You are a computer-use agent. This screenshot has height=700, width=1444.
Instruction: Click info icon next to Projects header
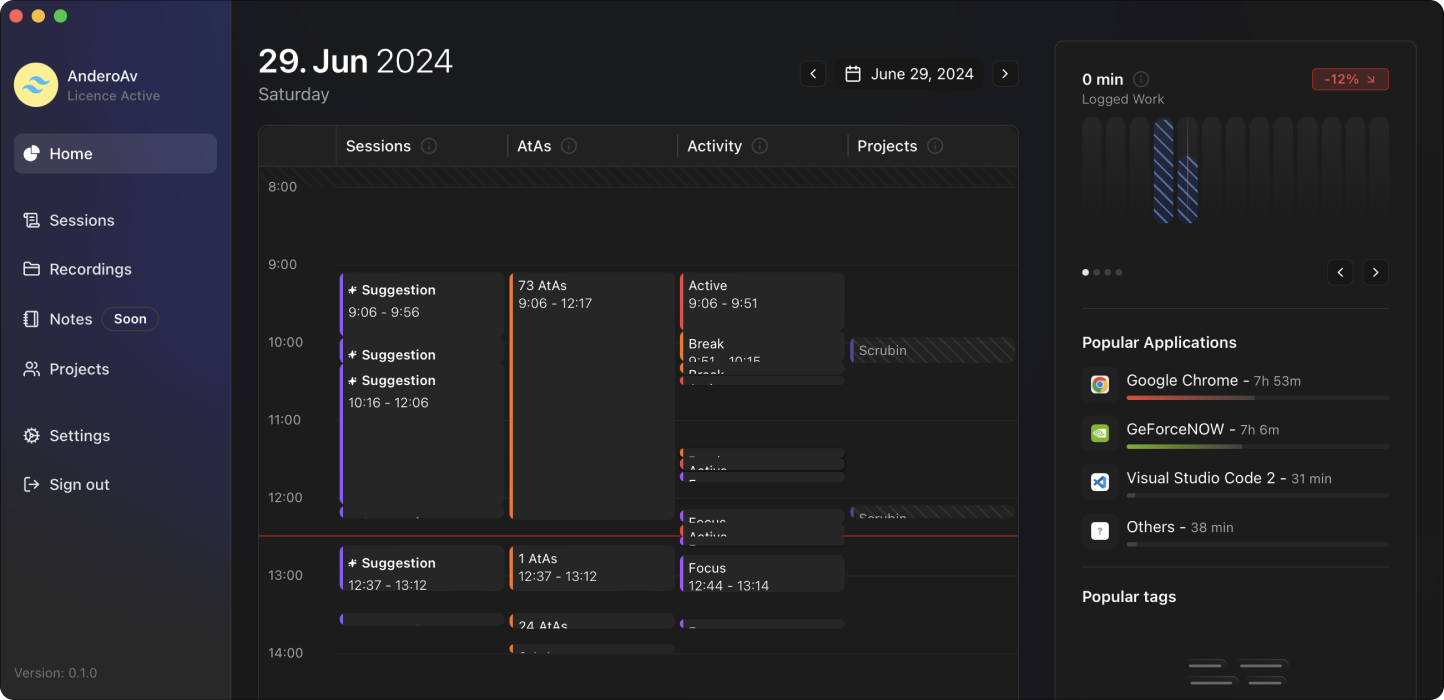tap(935, 146)
